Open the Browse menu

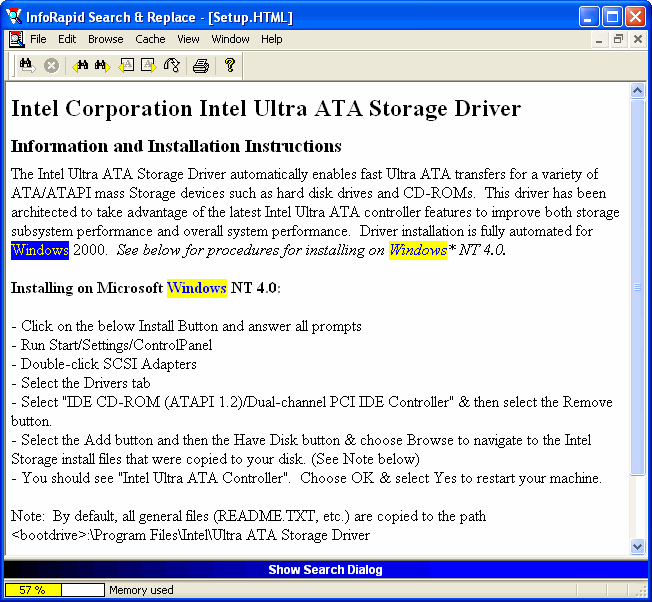106,39
